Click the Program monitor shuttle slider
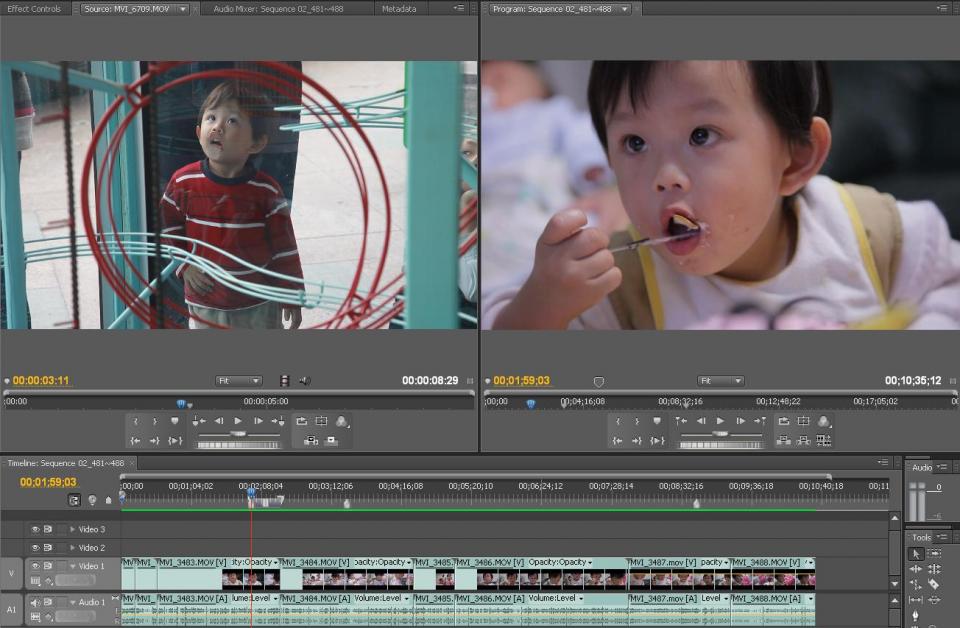The image size is (960, 628). pyautogui.click(x=721, y=434)
